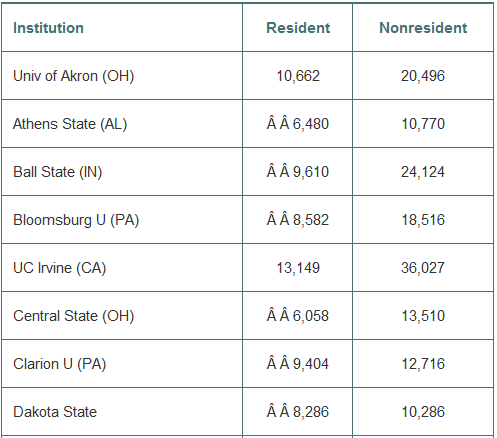Click Ball State nonresident value 24,124
This screenshot has height=438, width=497.
[x=423, y=172]
